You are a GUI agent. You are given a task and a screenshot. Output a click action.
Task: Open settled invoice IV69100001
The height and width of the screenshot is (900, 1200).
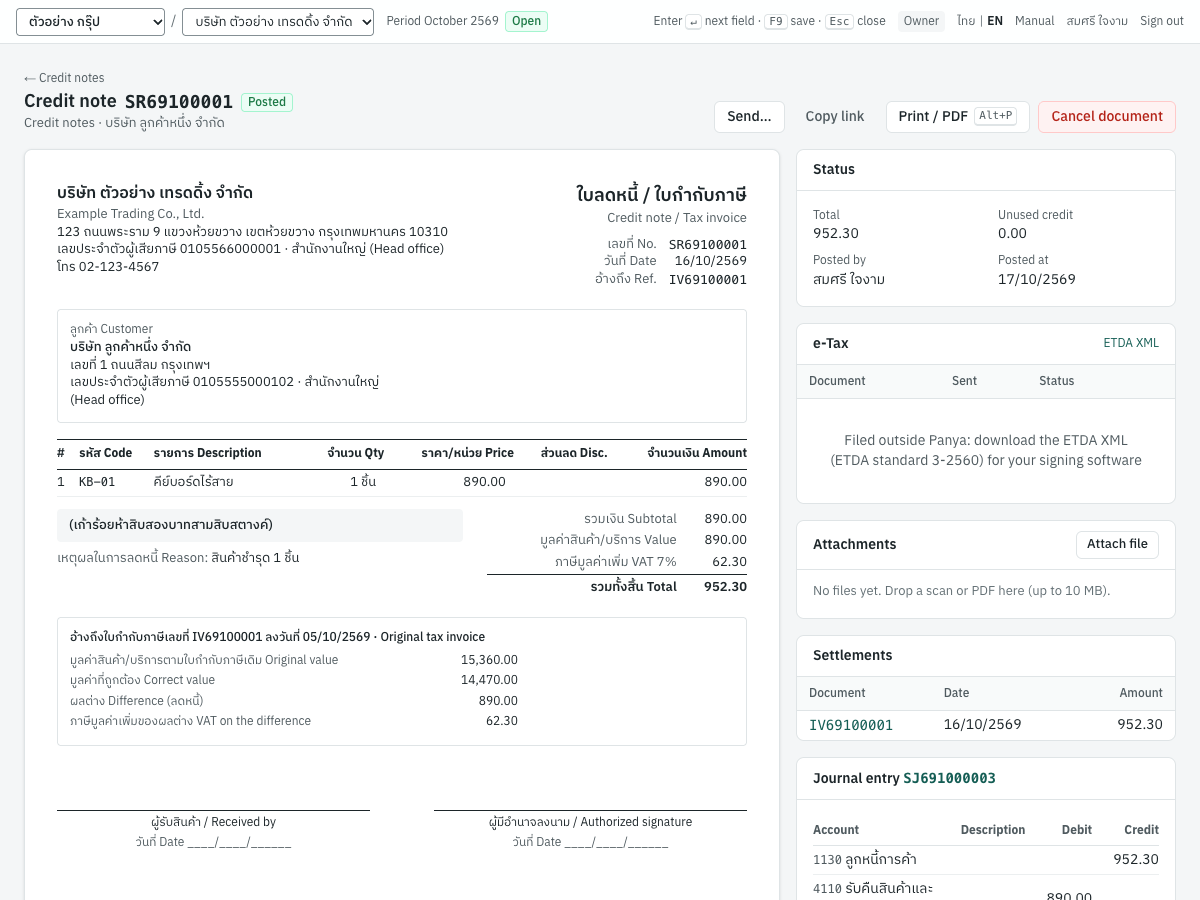click(851, 725)
